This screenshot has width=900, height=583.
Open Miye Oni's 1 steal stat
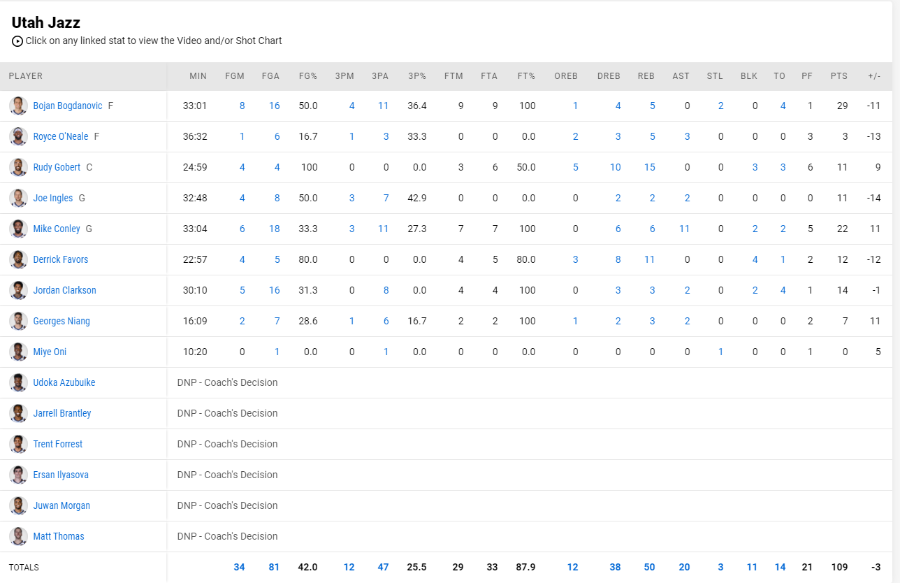point(720,352)
